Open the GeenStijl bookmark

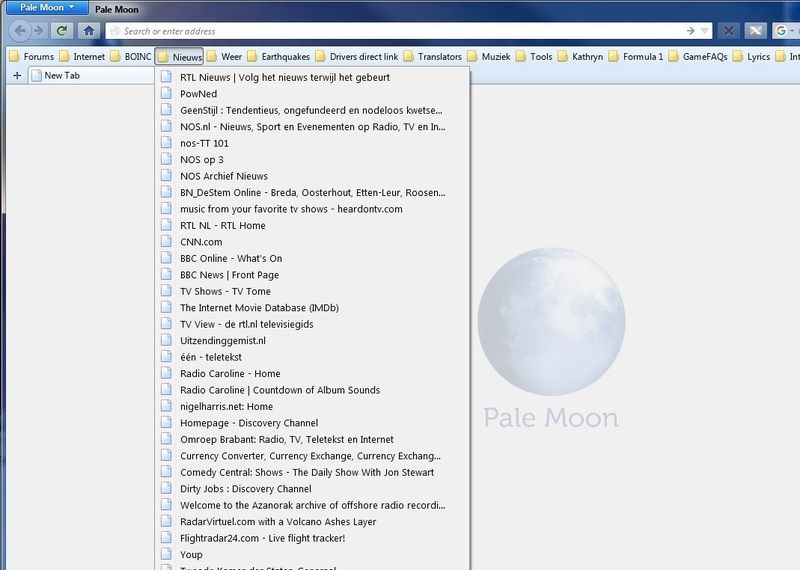tap(312, 110)
